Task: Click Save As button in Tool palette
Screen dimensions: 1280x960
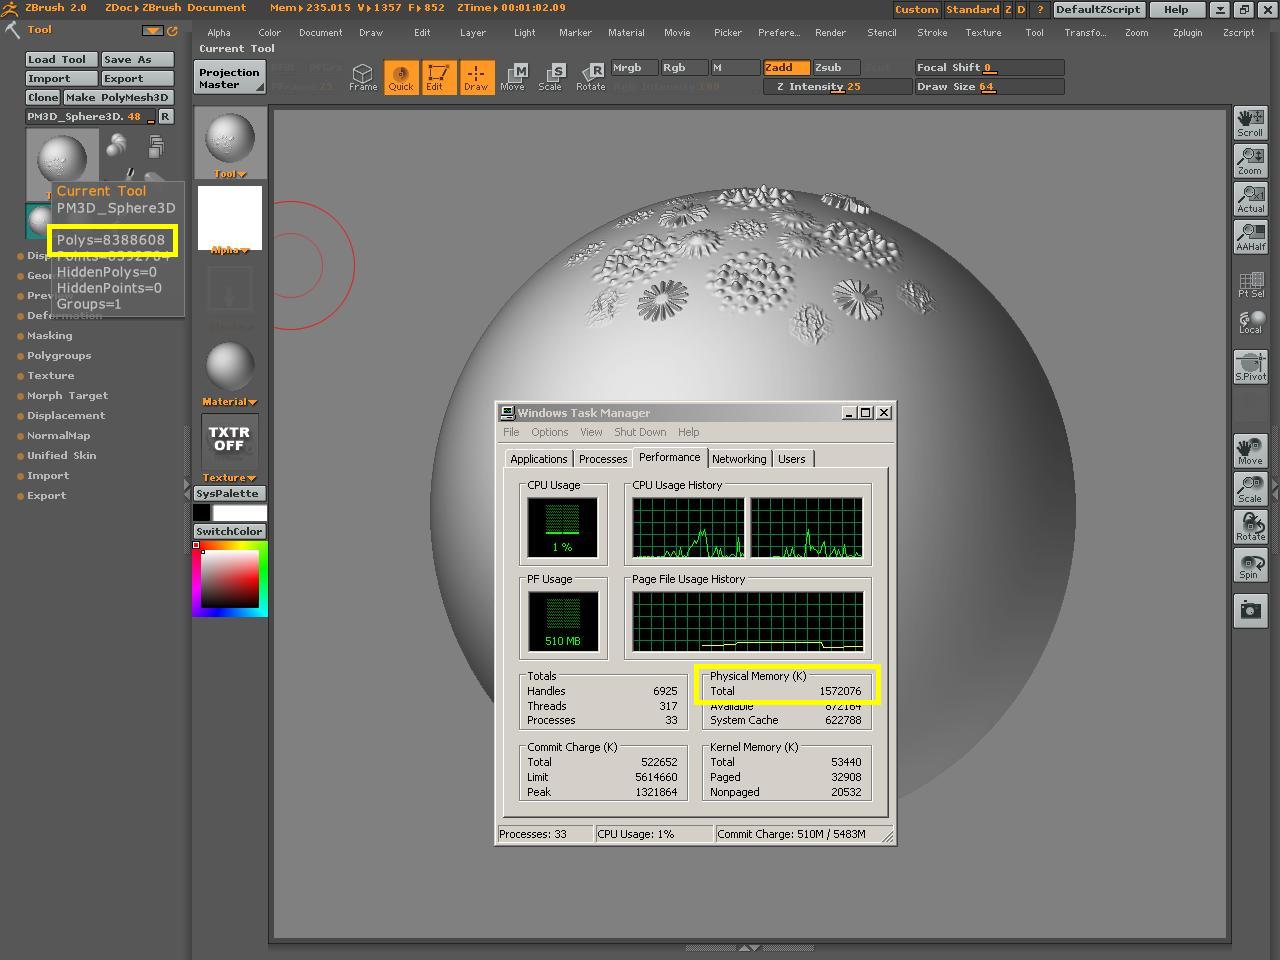Action: [138, 60]
